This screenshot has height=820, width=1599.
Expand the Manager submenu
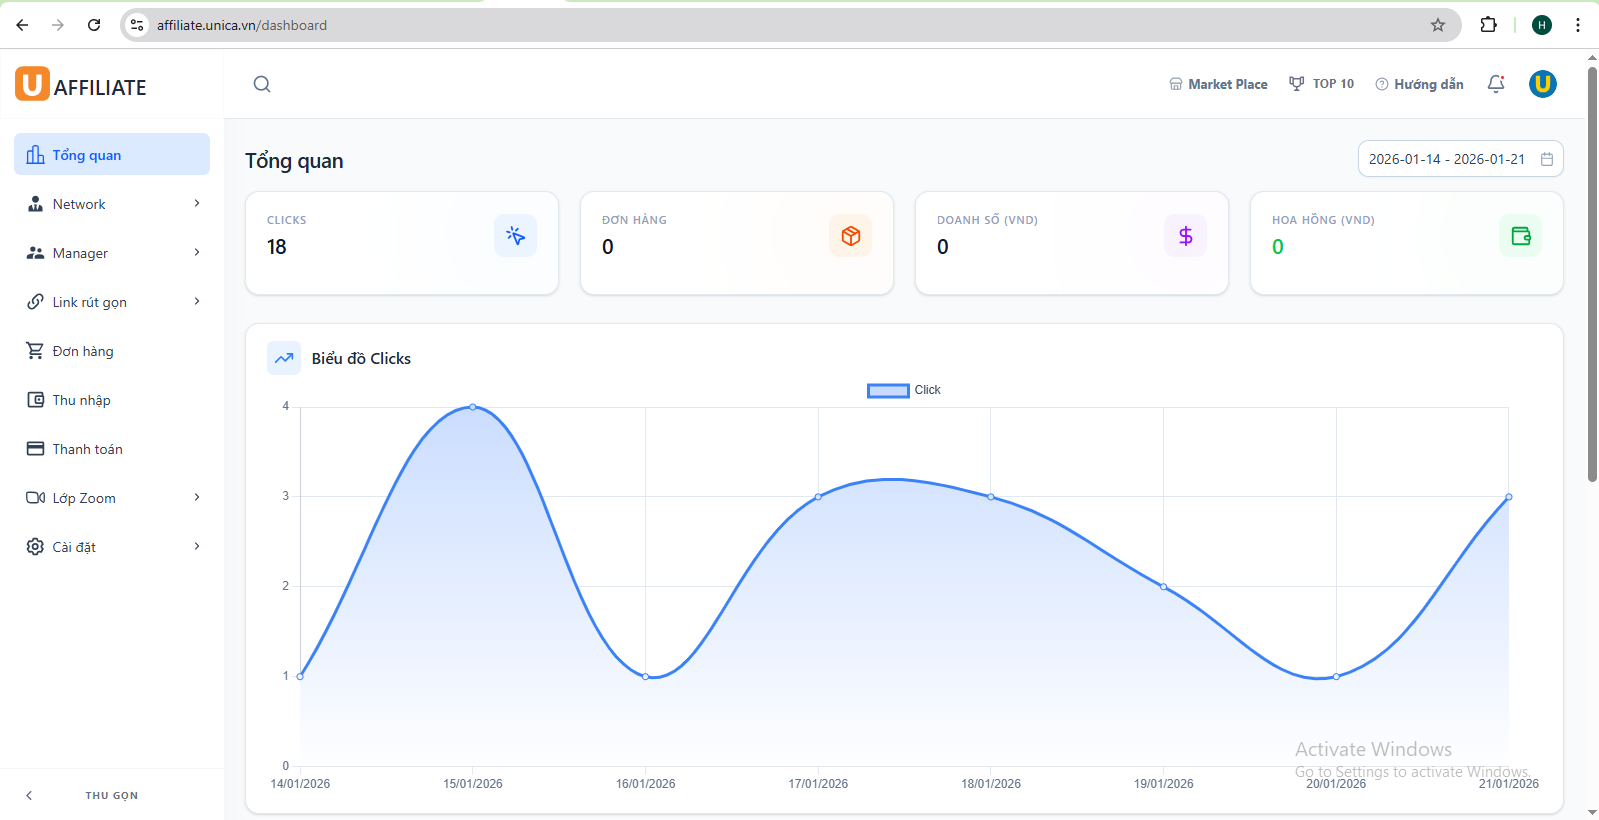coord(112,253)
